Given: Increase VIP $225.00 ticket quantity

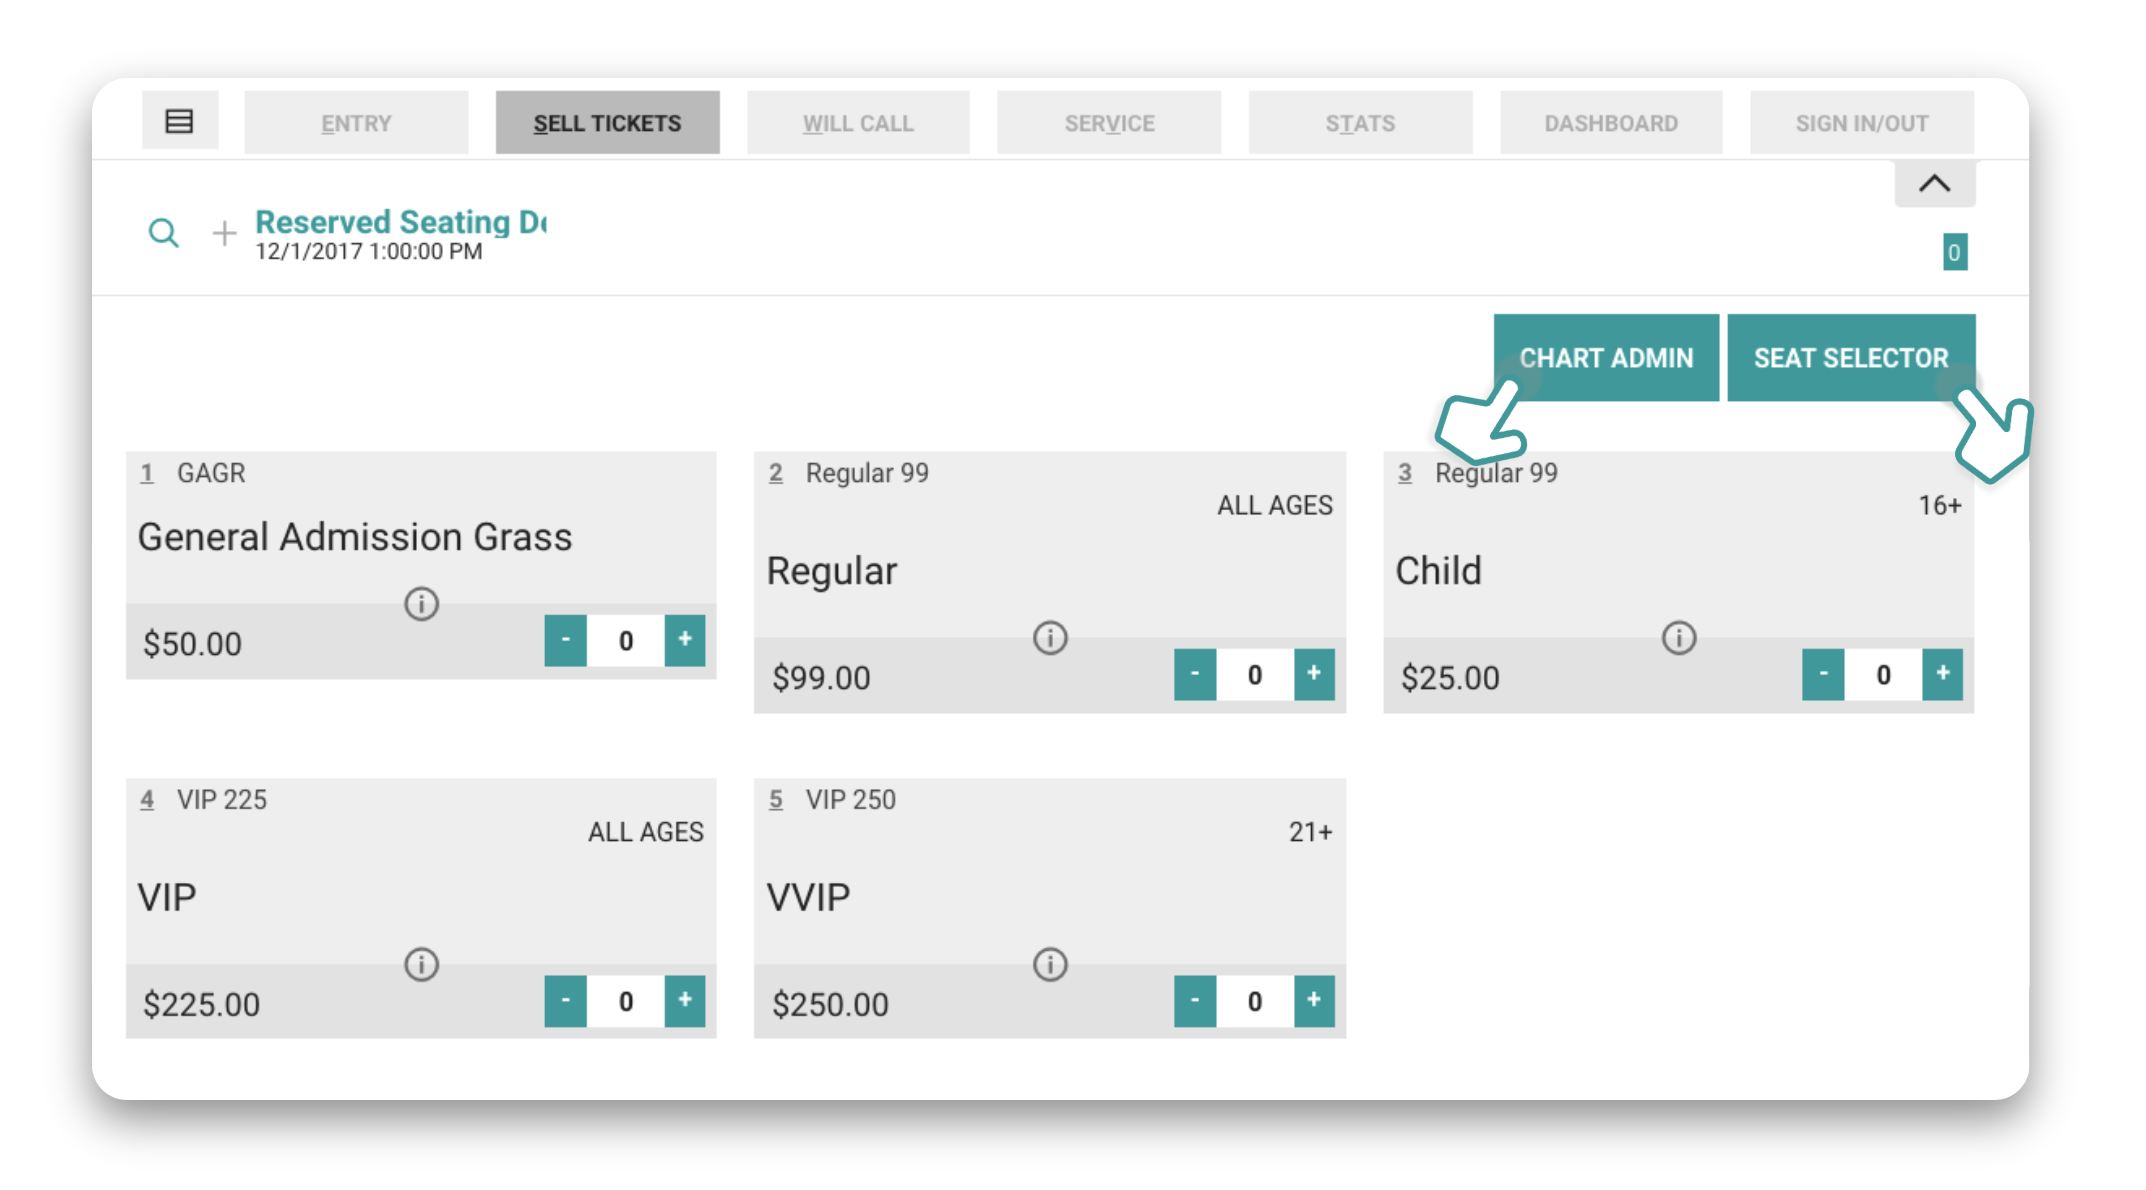Looking at the screenshot, I should click(x=685, y=1001).
